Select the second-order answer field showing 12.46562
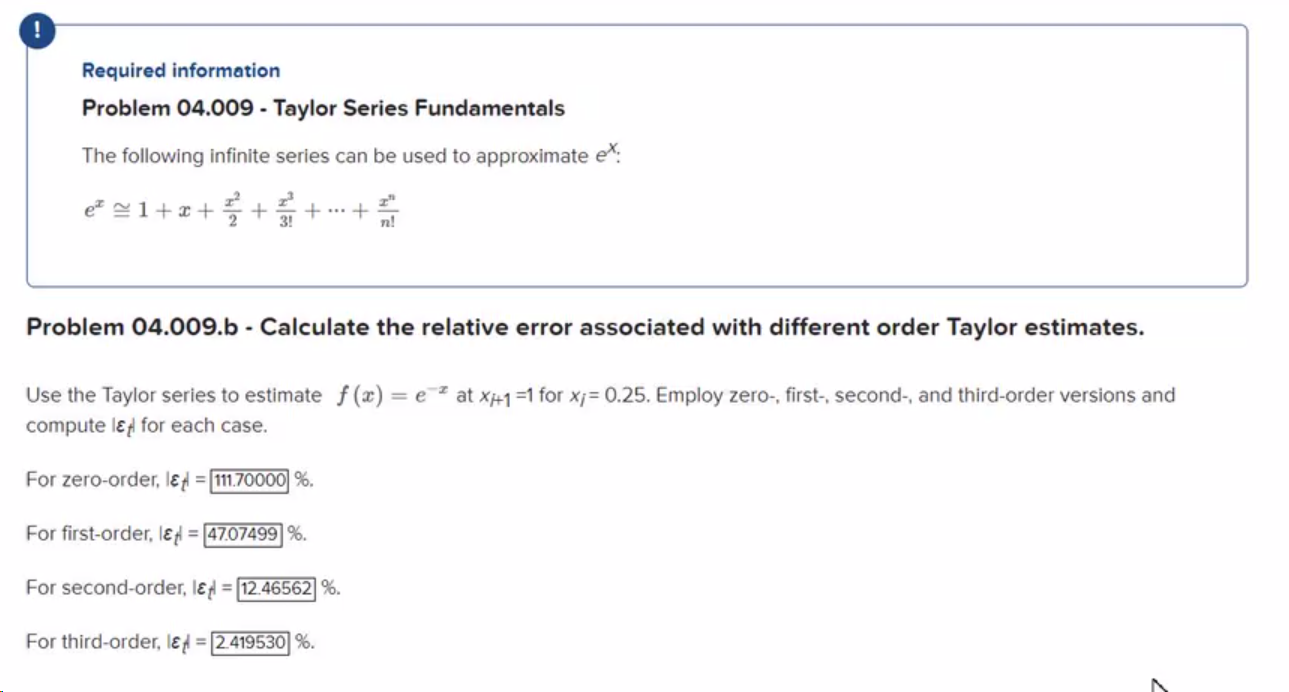 pos(277,588)
